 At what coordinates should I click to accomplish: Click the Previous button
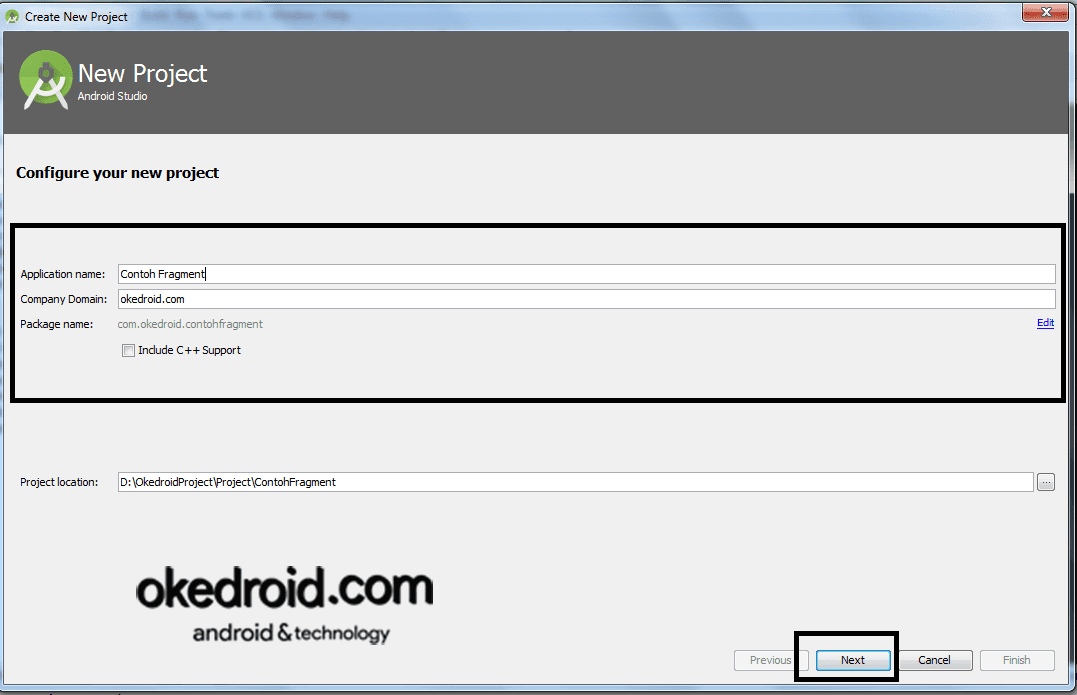(x=770, y=660)
